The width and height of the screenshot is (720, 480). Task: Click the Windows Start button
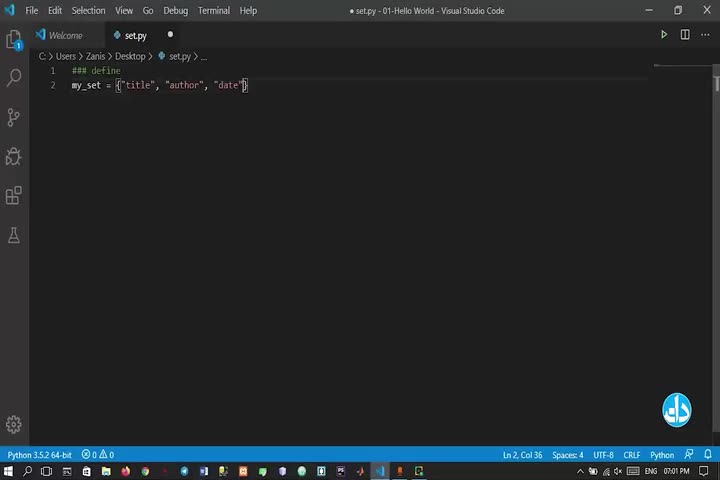point(9,471)
